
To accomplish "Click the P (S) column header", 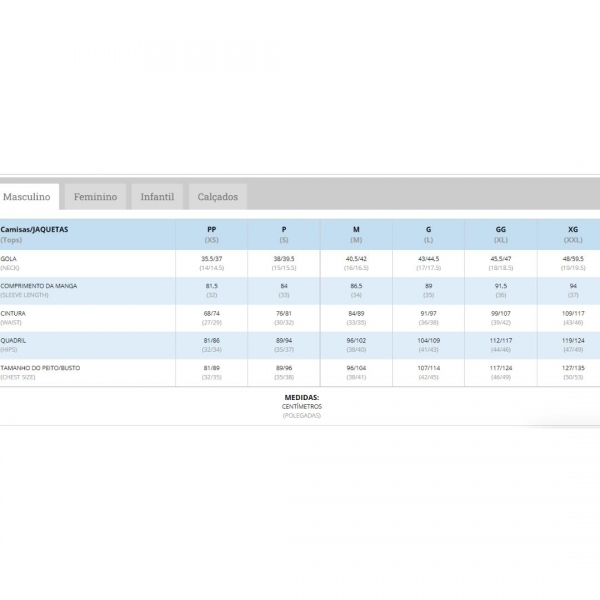I will coord(284,234).
